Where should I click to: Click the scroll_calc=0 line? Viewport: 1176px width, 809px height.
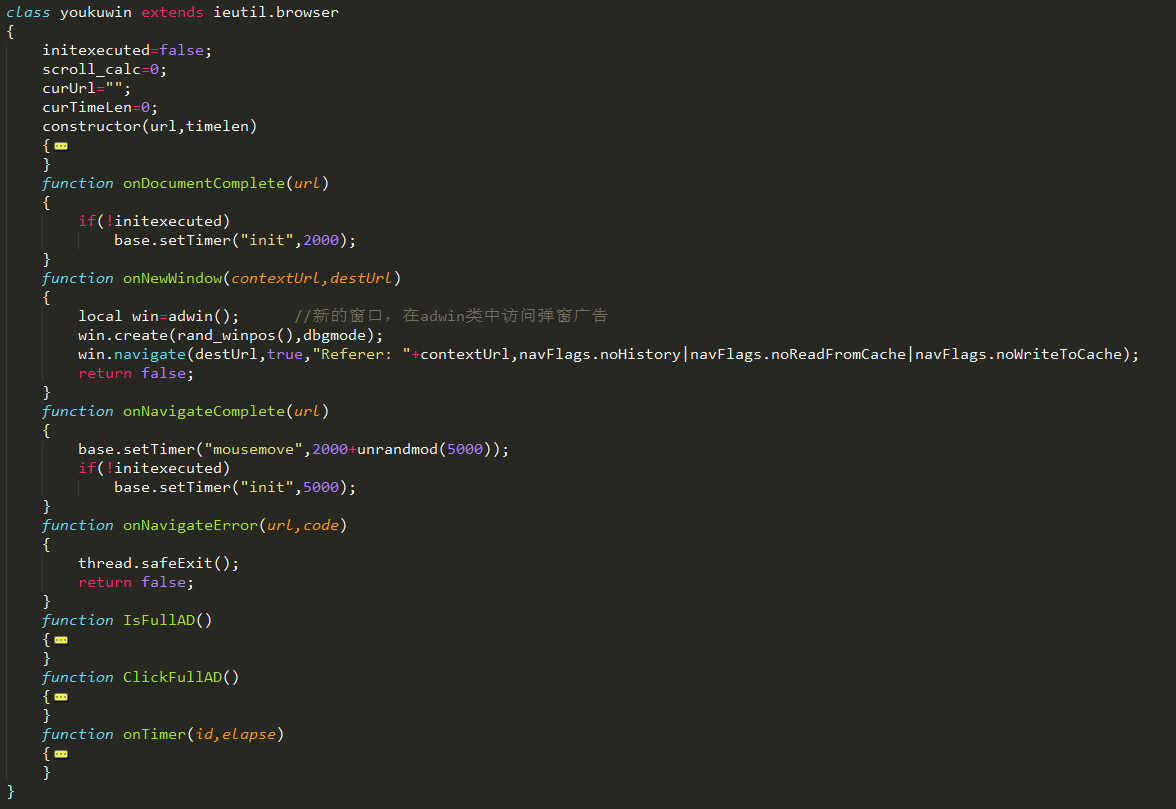[104, 70]
